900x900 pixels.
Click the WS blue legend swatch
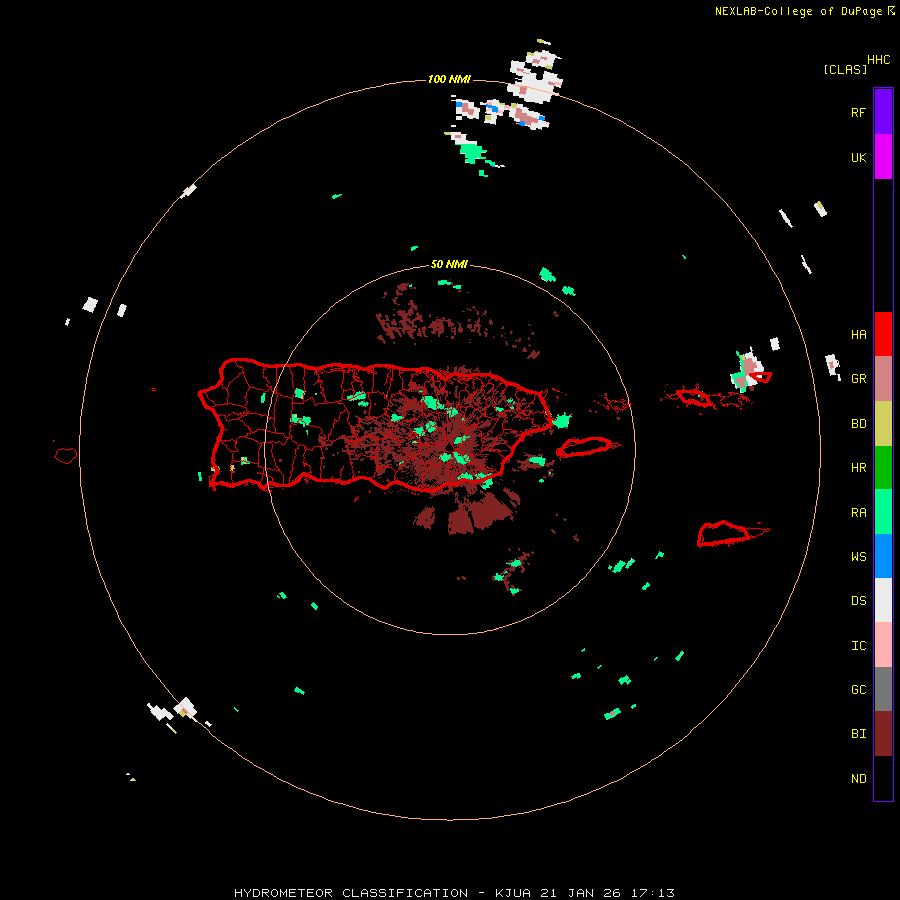point(883,556)
